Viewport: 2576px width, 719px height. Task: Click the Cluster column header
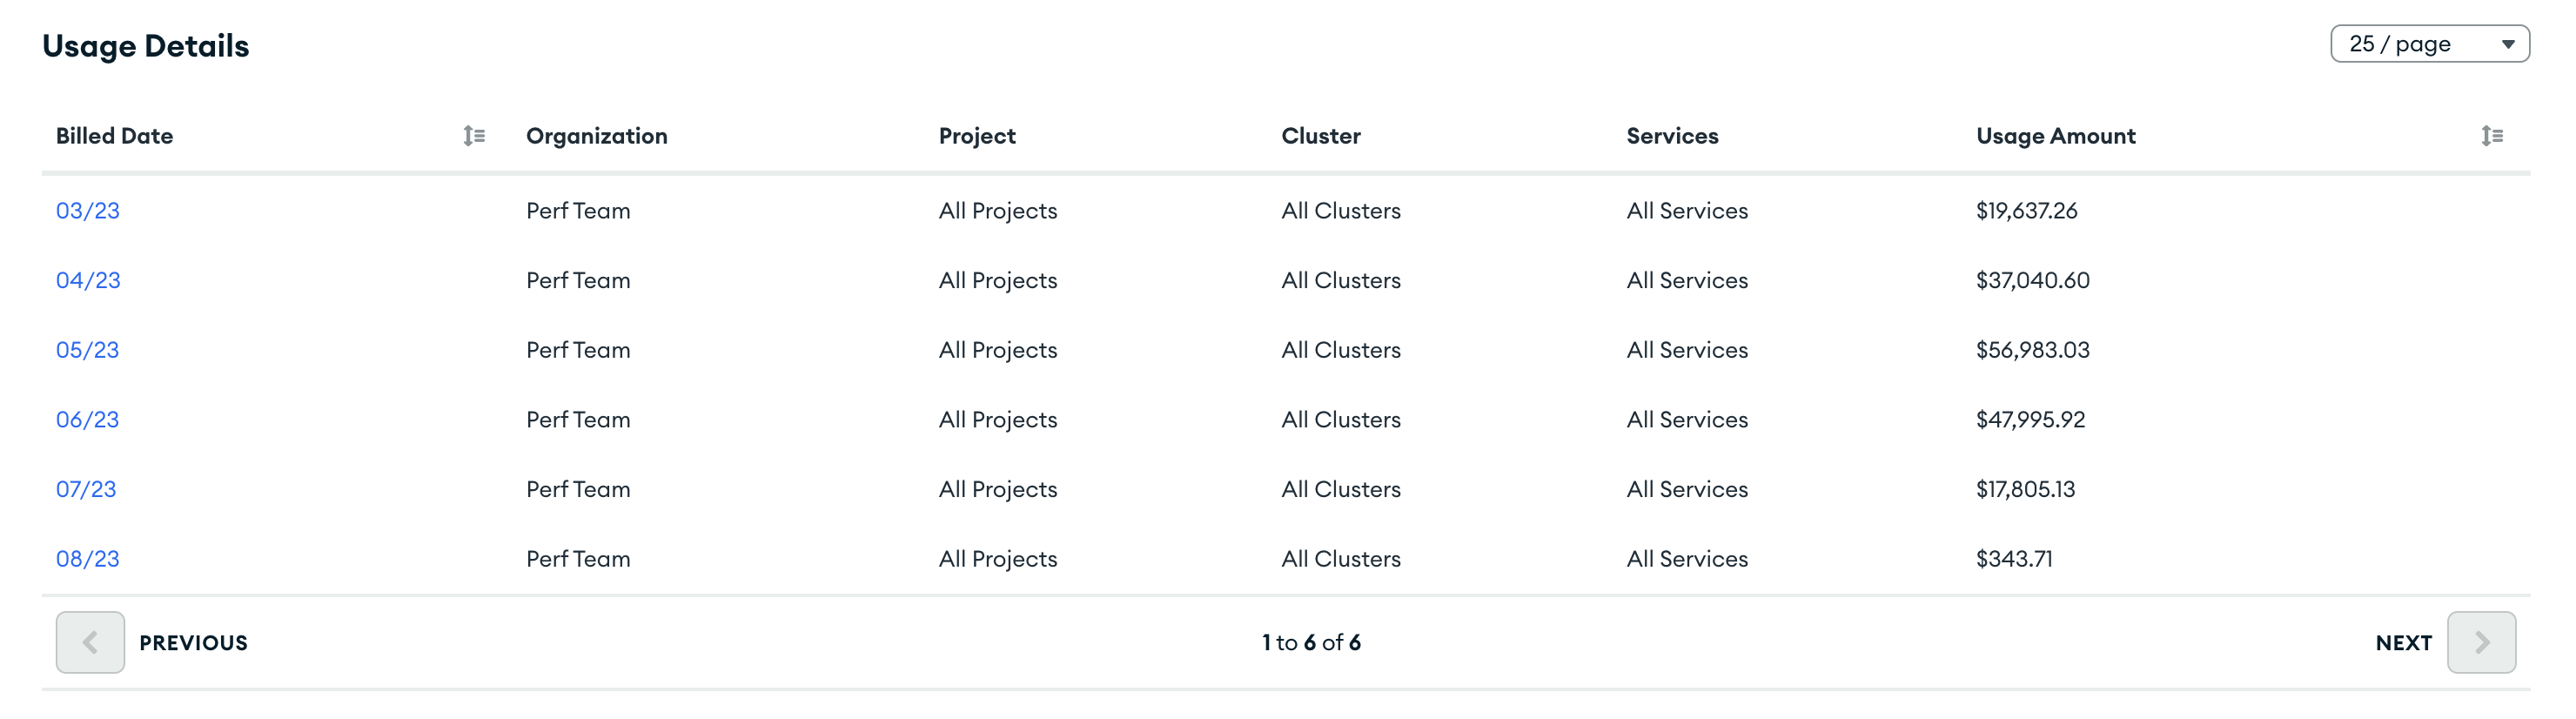coord(1321,136)
